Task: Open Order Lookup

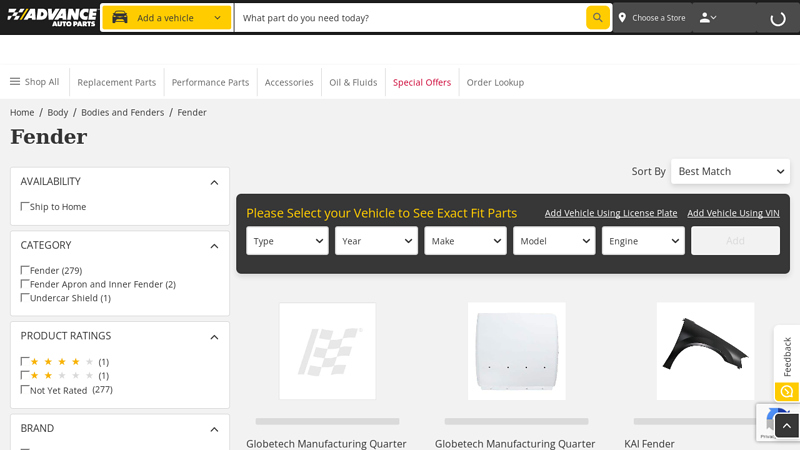Action: tap(495, 82)
